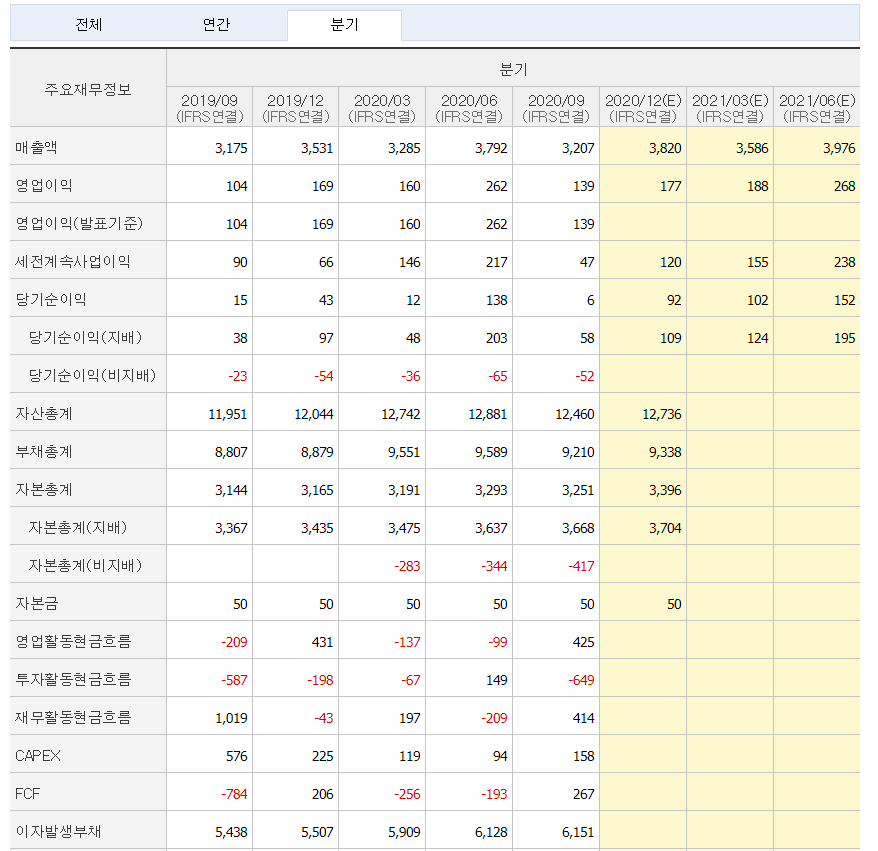The width and height of the screenshot is (878, 851).
Task: Switch to the 연간 tab
Action: click(216, 25)
